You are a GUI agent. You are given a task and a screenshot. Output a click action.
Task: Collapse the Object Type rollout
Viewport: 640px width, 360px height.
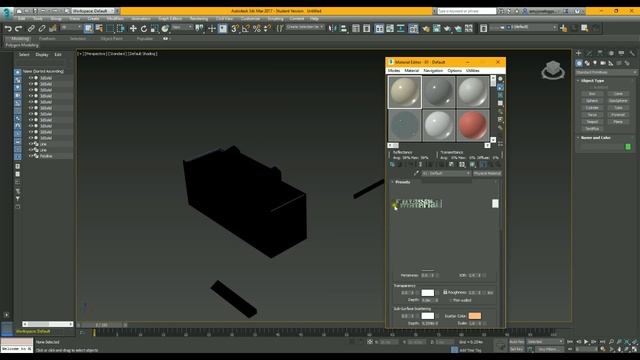[x=592, y=81]
